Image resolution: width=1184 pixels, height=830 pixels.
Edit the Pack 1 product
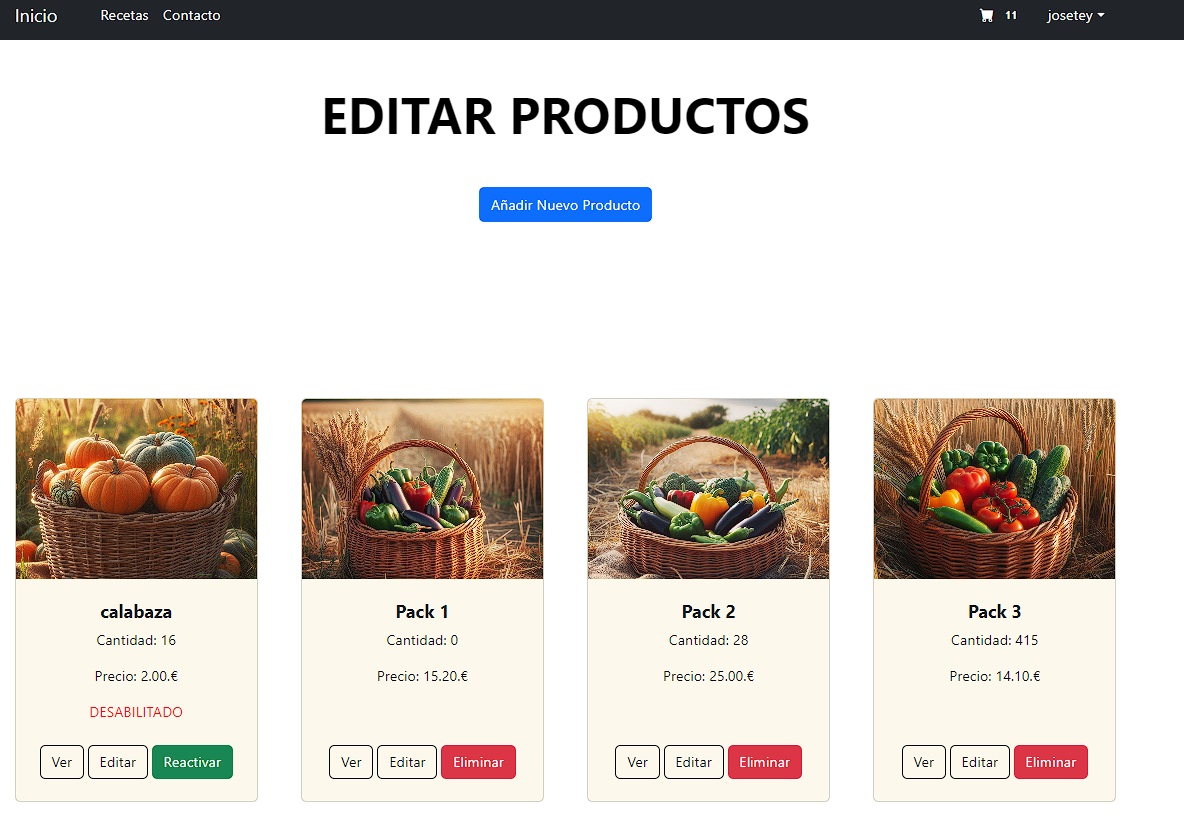click(x=407, y=762)
